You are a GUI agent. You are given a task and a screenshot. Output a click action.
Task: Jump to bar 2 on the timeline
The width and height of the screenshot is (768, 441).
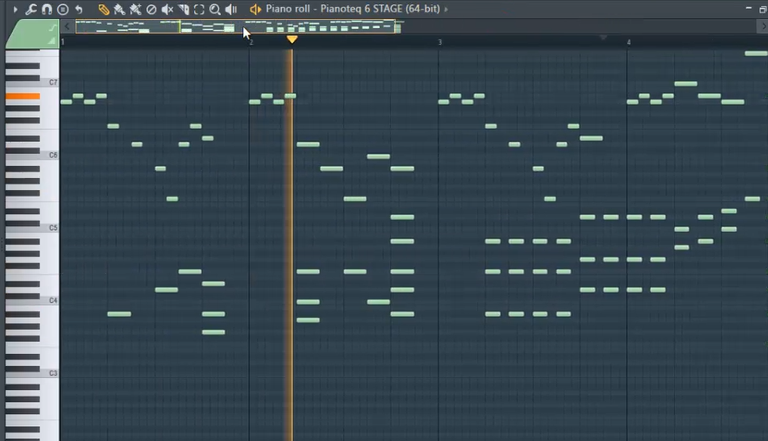coord(251,43)
